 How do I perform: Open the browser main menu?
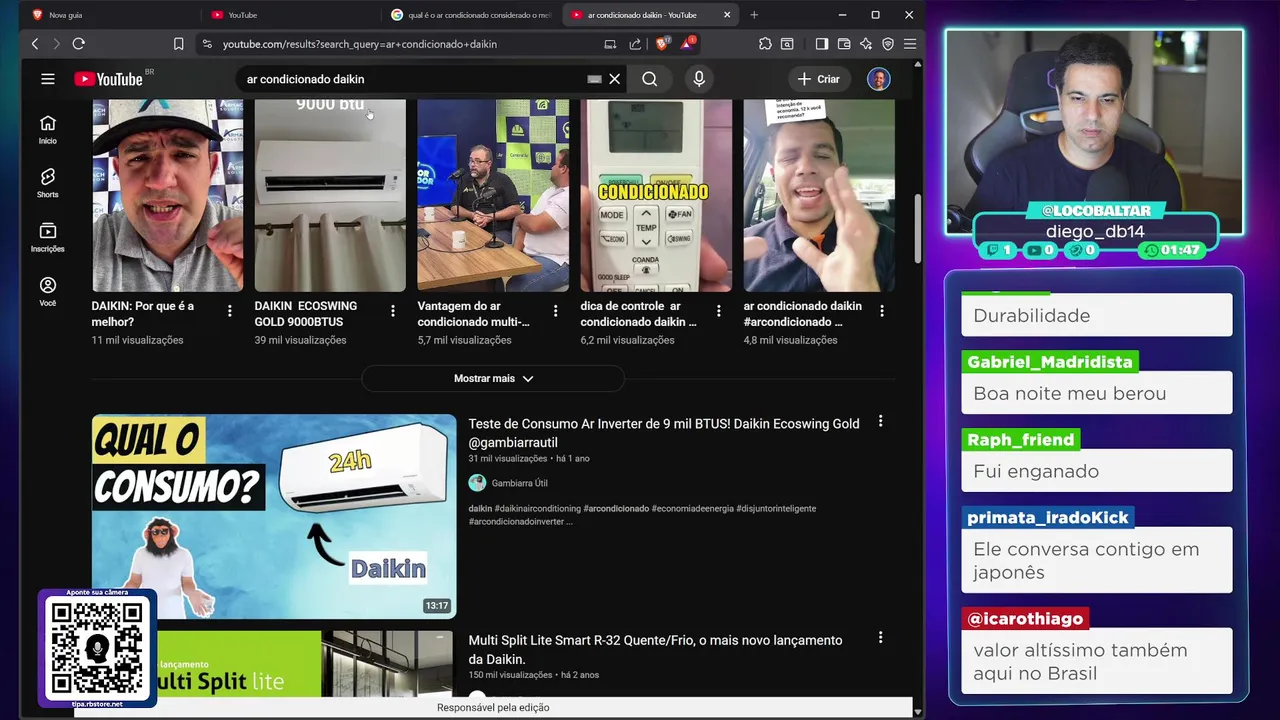tap(910, 44)
